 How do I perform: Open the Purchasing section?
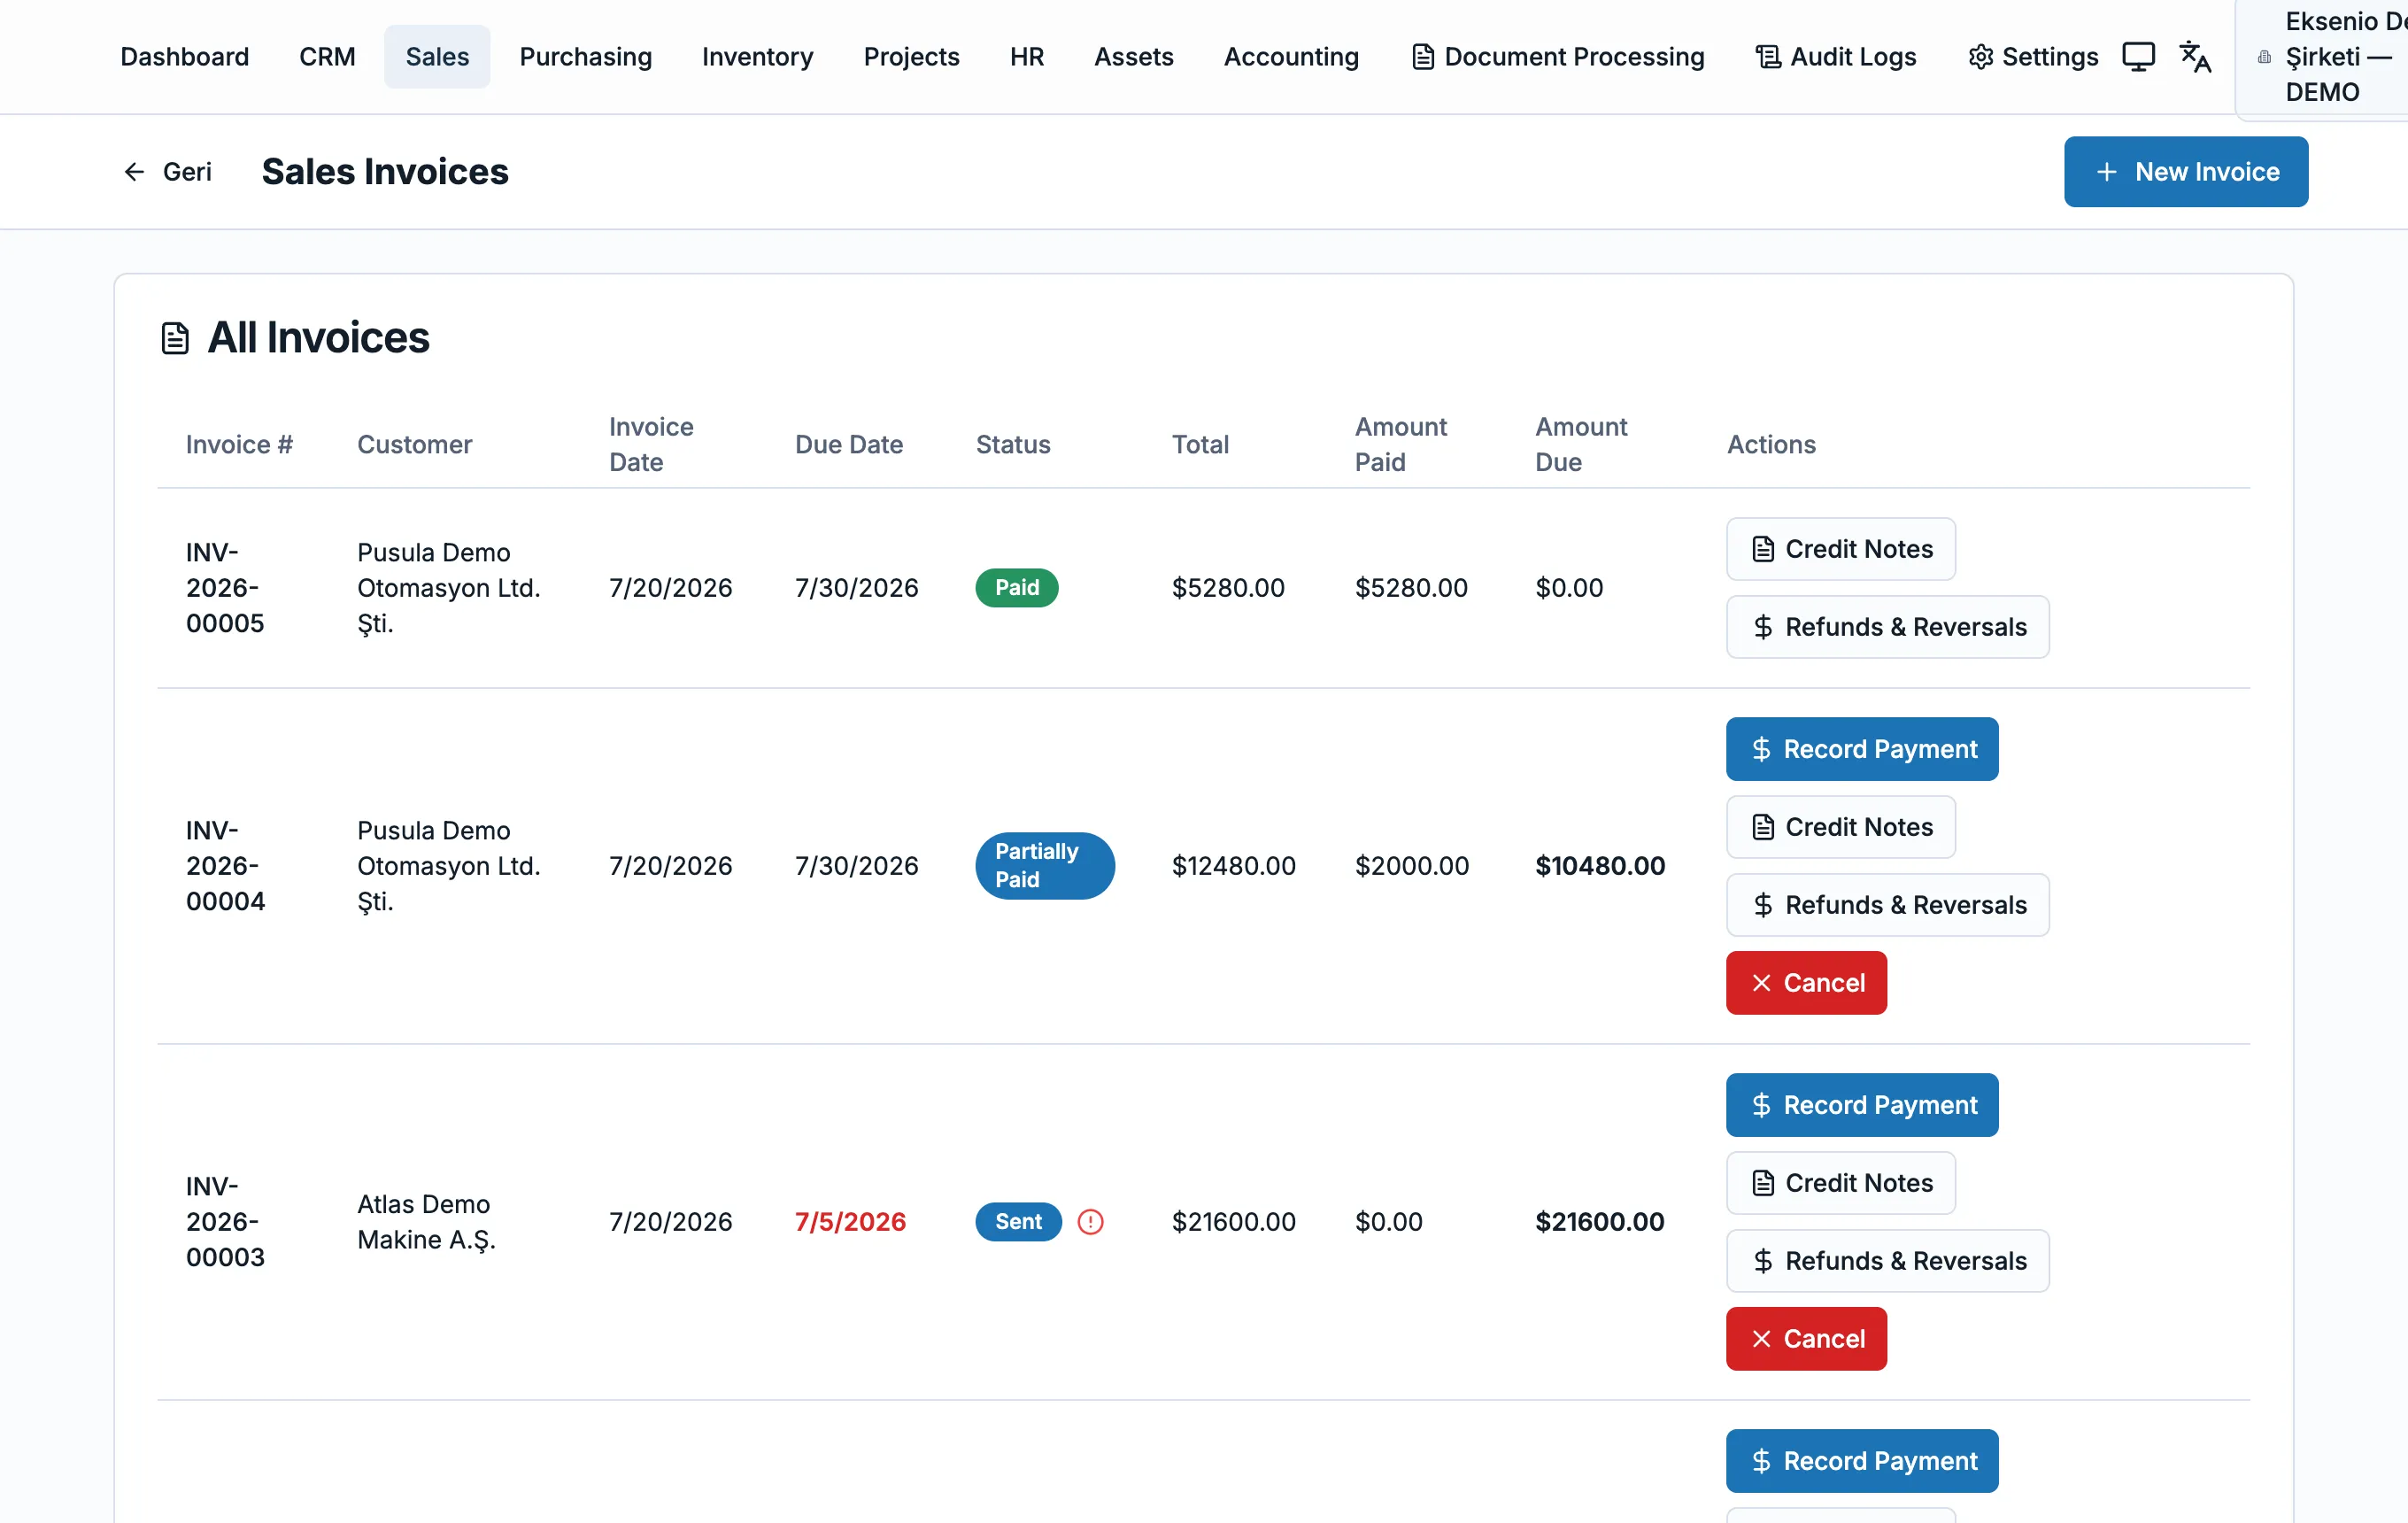tap(585, 57)
